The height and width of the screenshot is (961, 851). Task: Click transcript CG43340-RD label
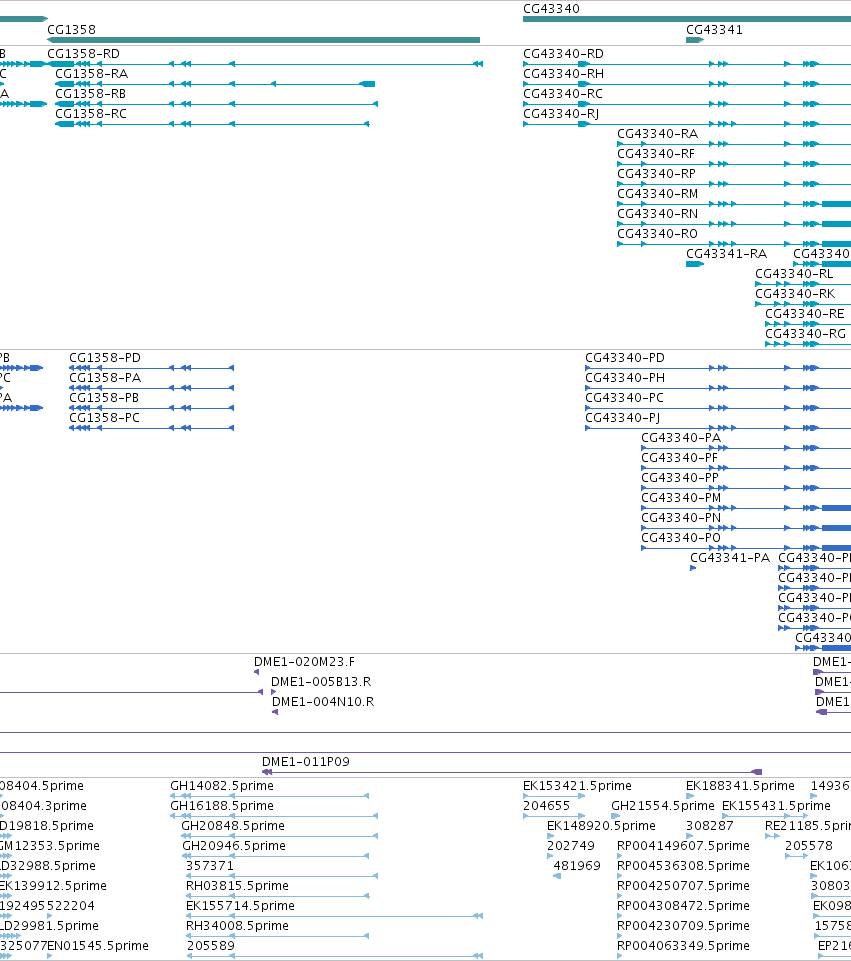point(563,53)
